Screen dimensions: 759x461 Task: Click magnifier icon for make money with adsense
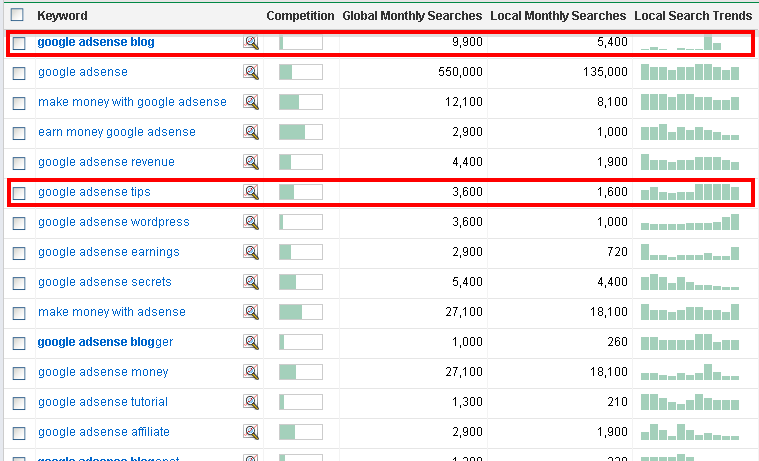click(x=251, y=312)
